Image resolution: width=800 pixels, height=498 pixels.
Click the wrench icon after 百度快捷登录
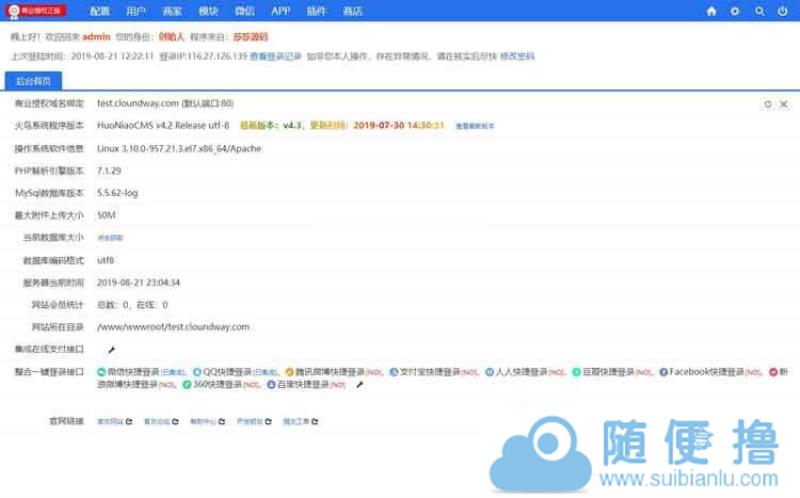359,384
